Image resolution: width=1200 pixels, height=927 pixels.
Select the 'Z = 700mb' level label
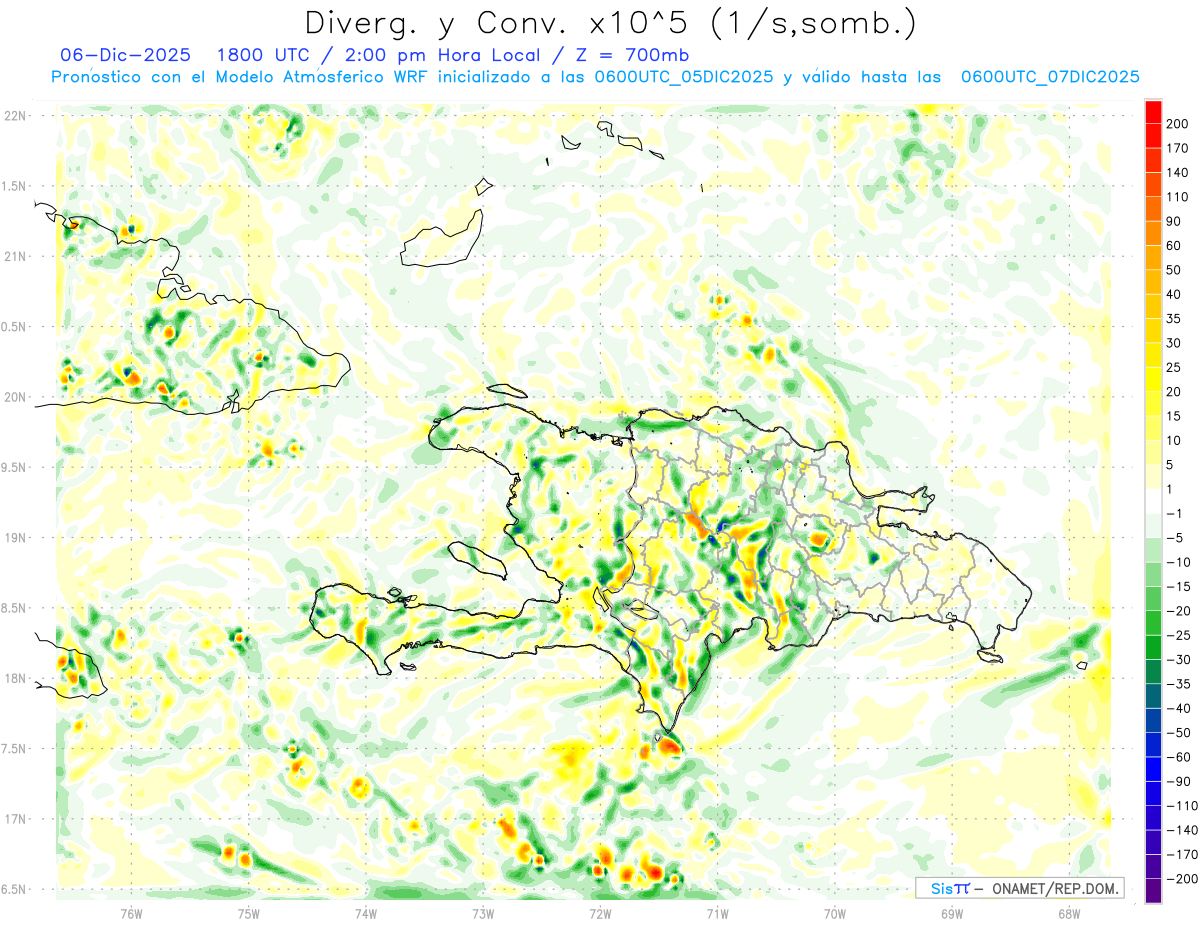coord(631,54)
